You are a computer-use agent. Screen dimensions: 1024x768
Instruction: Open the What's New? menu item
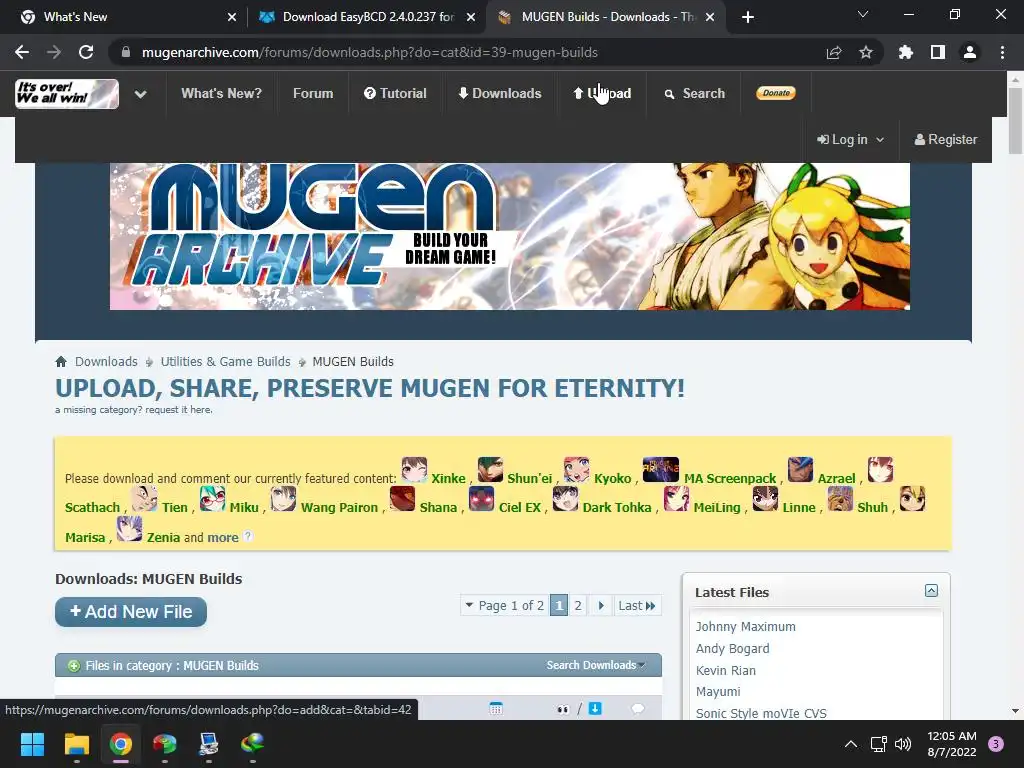coord(221,93)
